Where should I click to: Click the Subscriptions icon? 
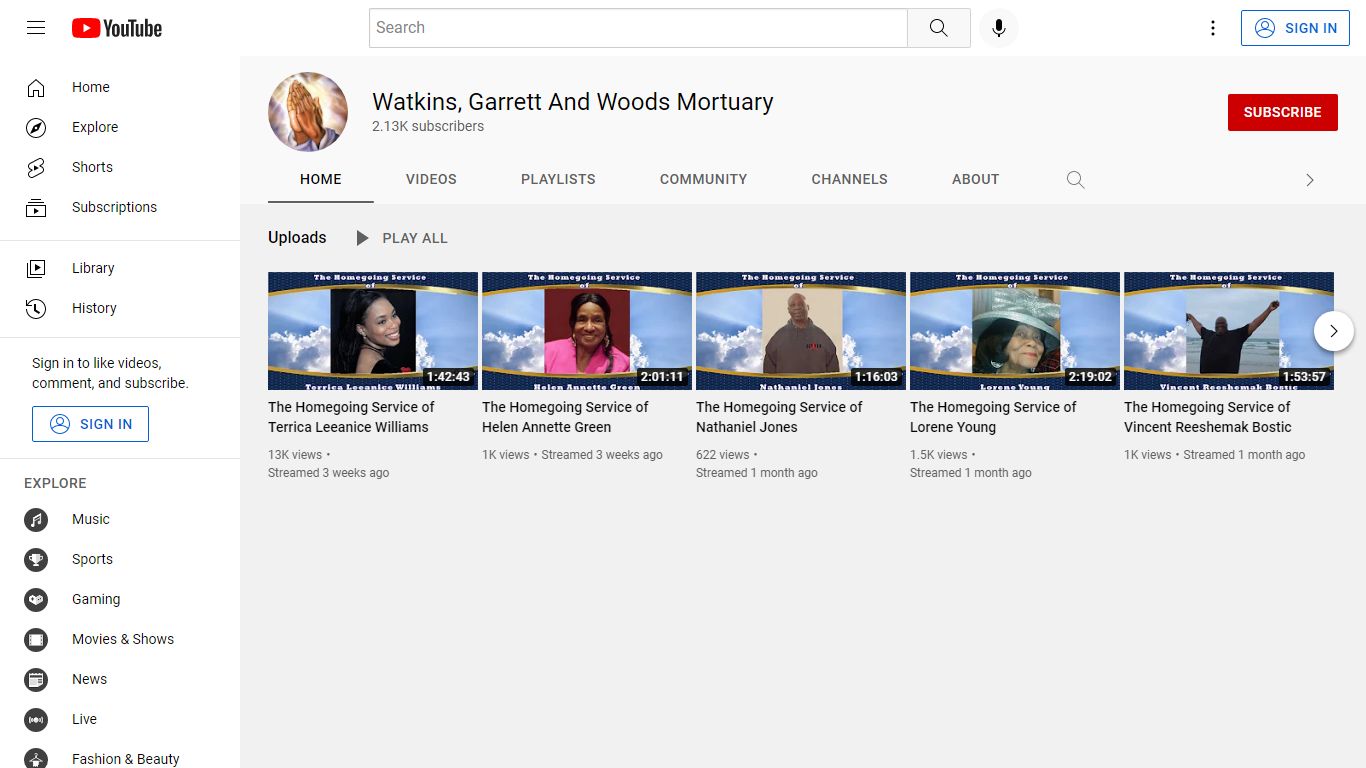pos(36,208)
